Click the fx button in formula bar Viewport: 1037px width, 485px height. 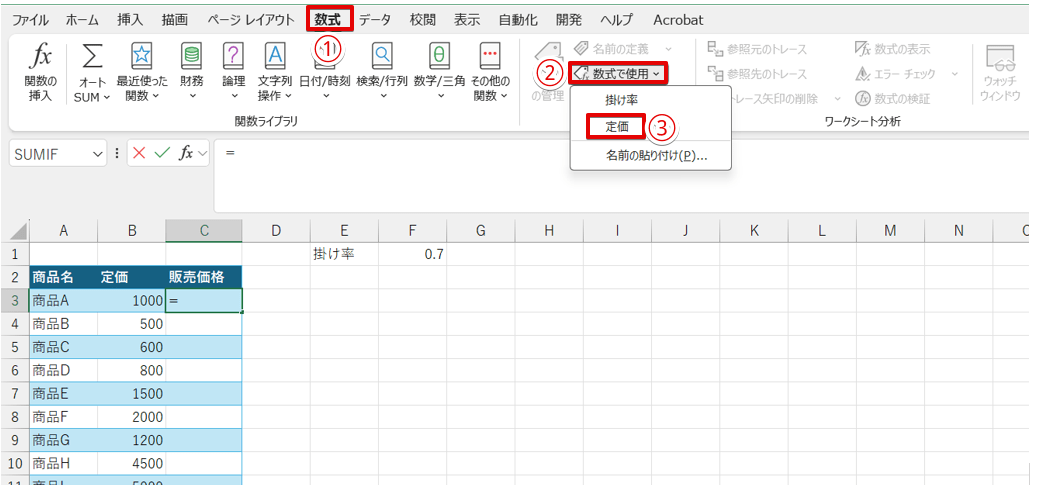[x=186, y=154]
